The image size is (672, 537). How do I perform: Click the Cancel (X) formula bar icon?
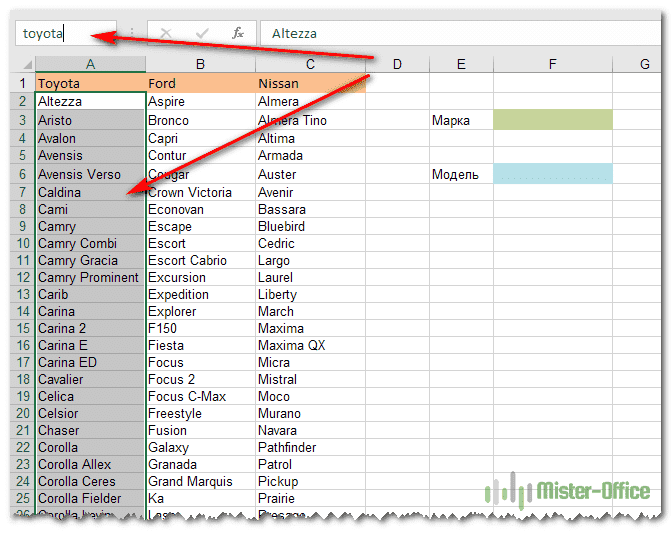pos(166,33)
